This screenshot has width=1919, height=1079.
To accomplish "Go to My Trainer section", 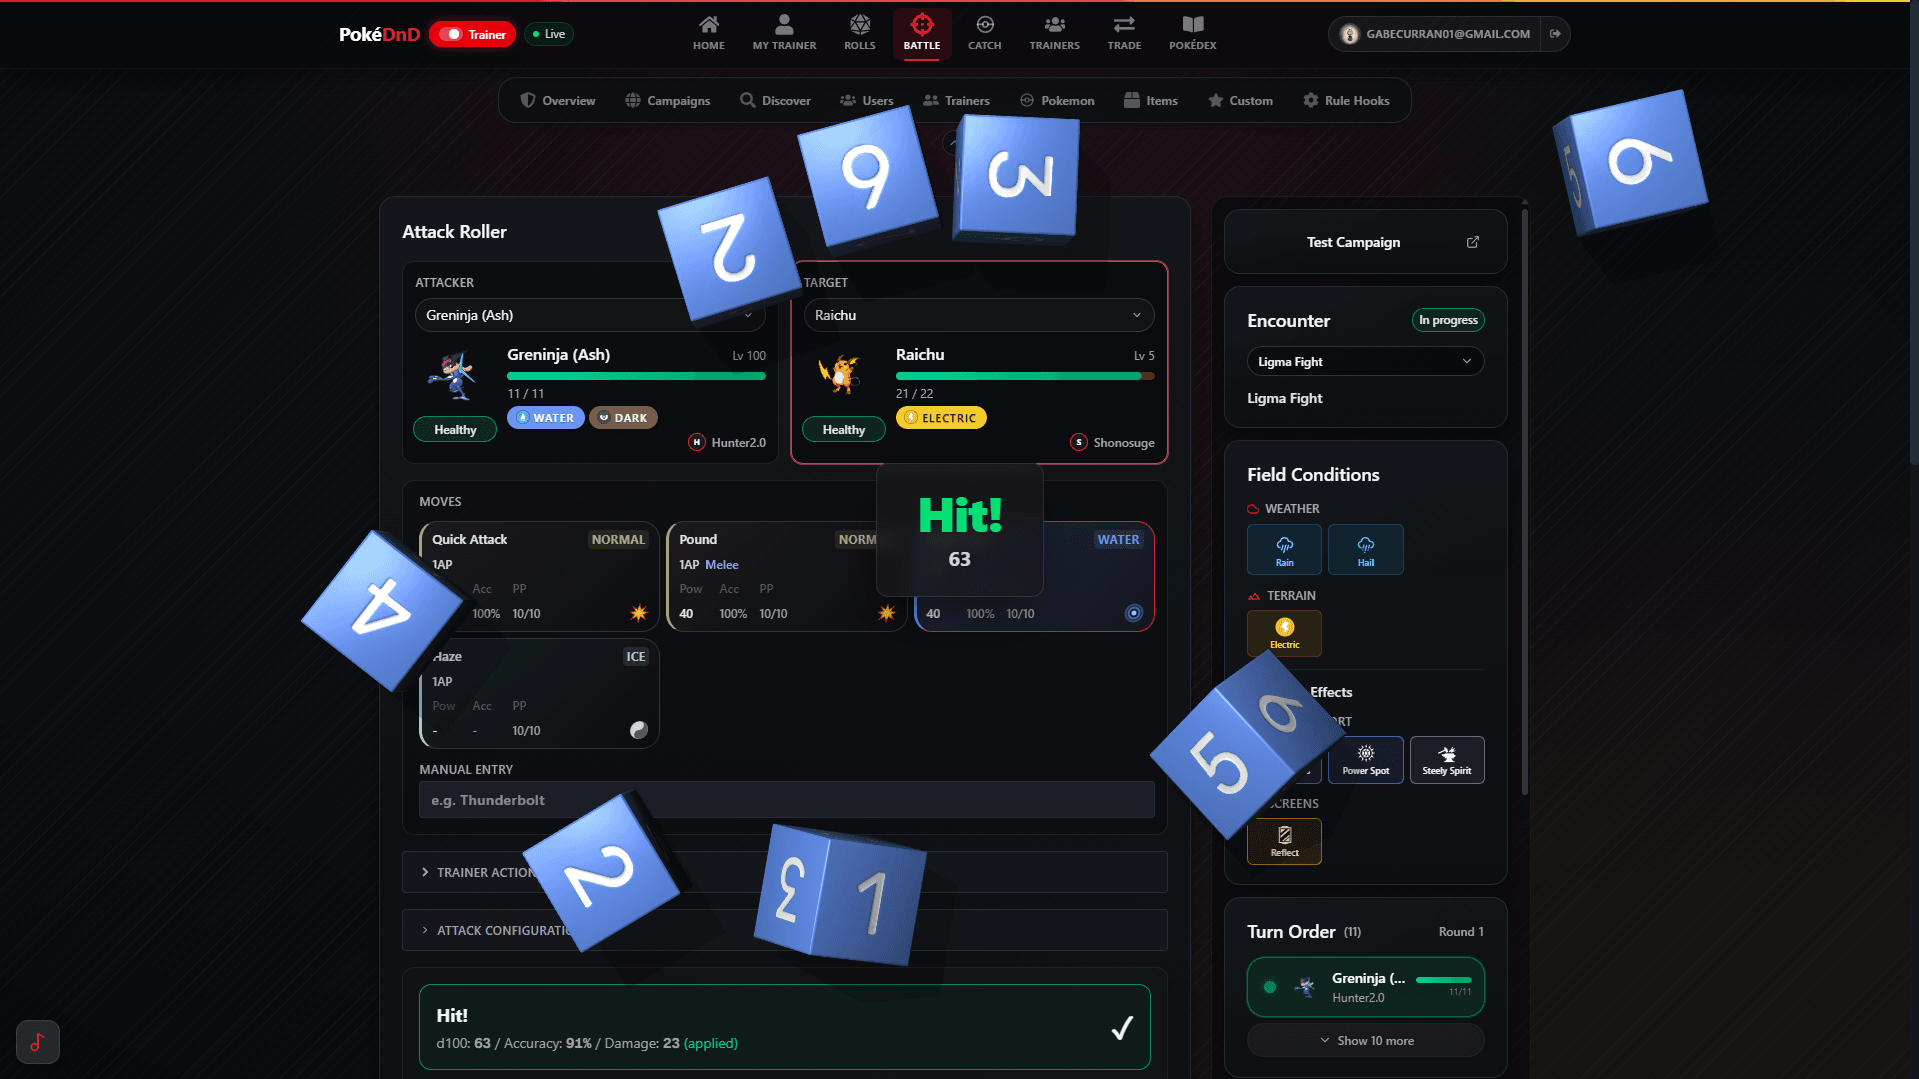I will [784, 33].
